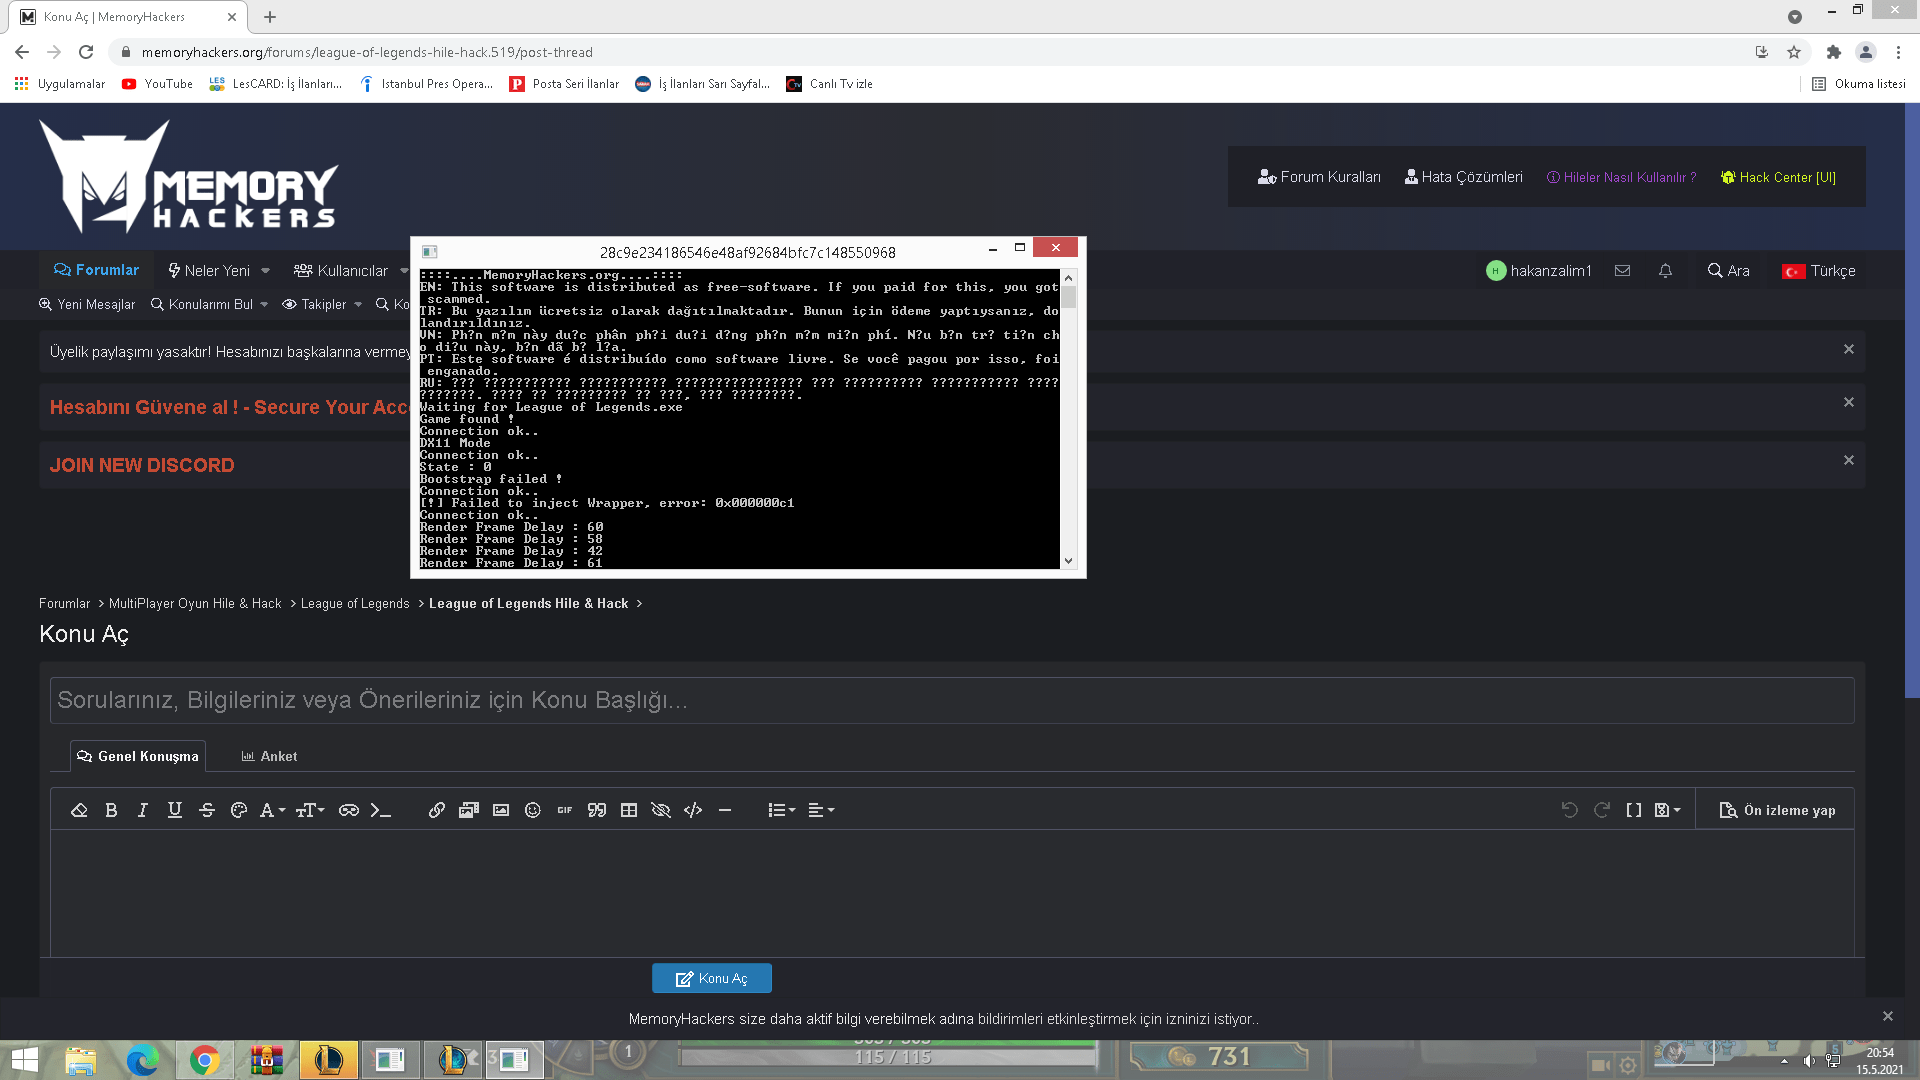Viewport: 1920px width, 1080px height.
Task: Dismiss the account sharing notice
Action: [x=1849, y=349]
